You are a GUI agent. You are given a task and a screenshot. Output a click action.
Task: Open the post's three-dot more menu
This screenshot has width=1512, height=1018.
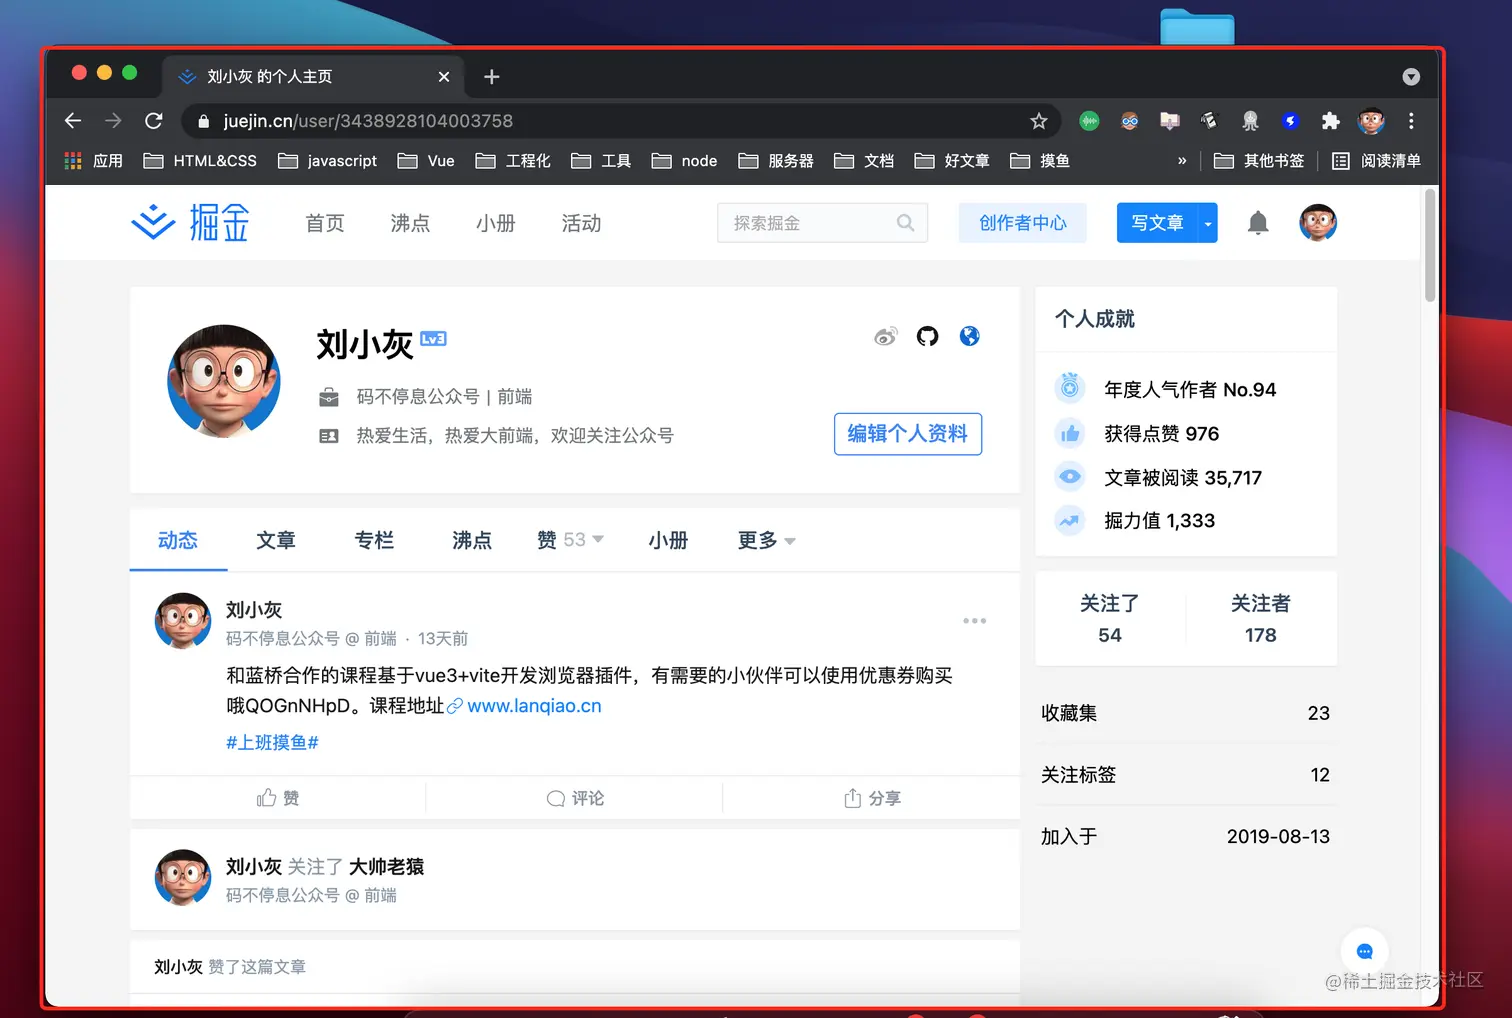point(974,621)
